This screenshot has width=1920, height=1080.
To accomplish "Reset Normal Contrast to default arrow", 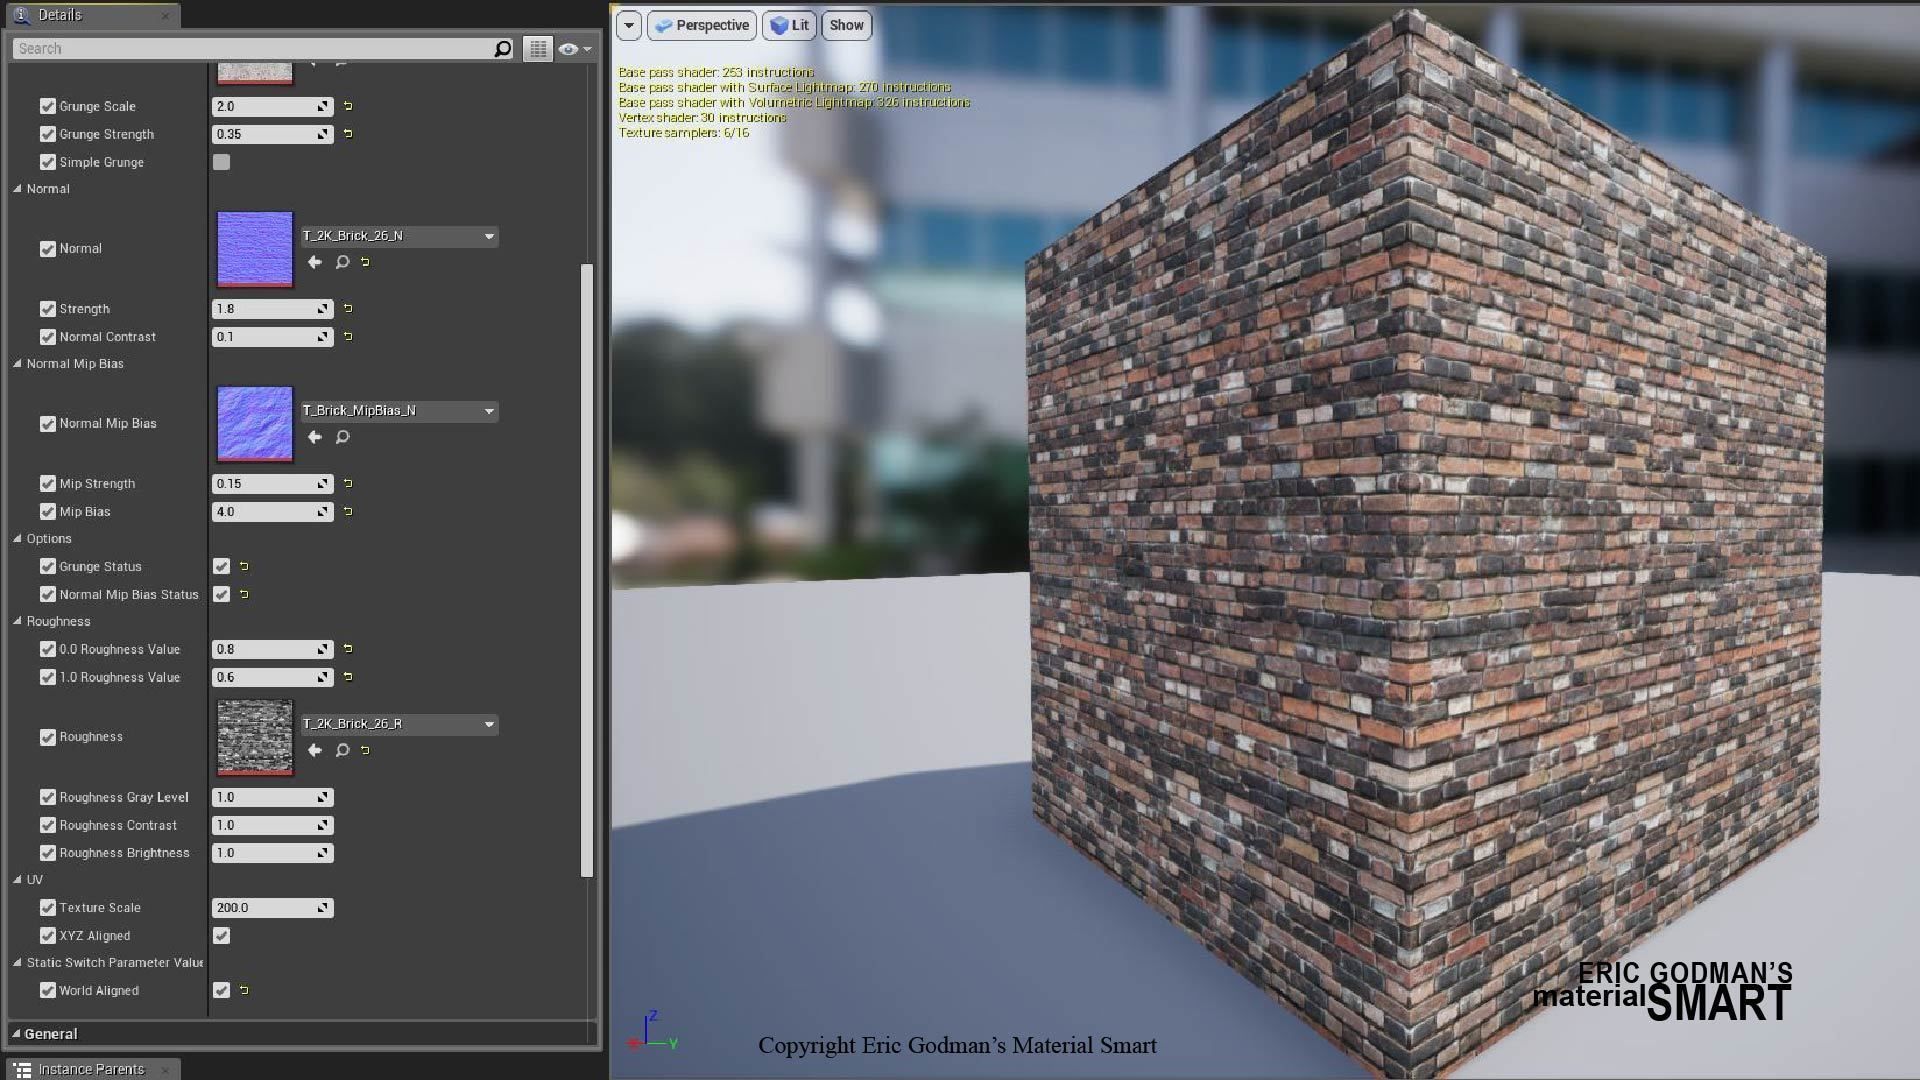I will tap(348, 337).
